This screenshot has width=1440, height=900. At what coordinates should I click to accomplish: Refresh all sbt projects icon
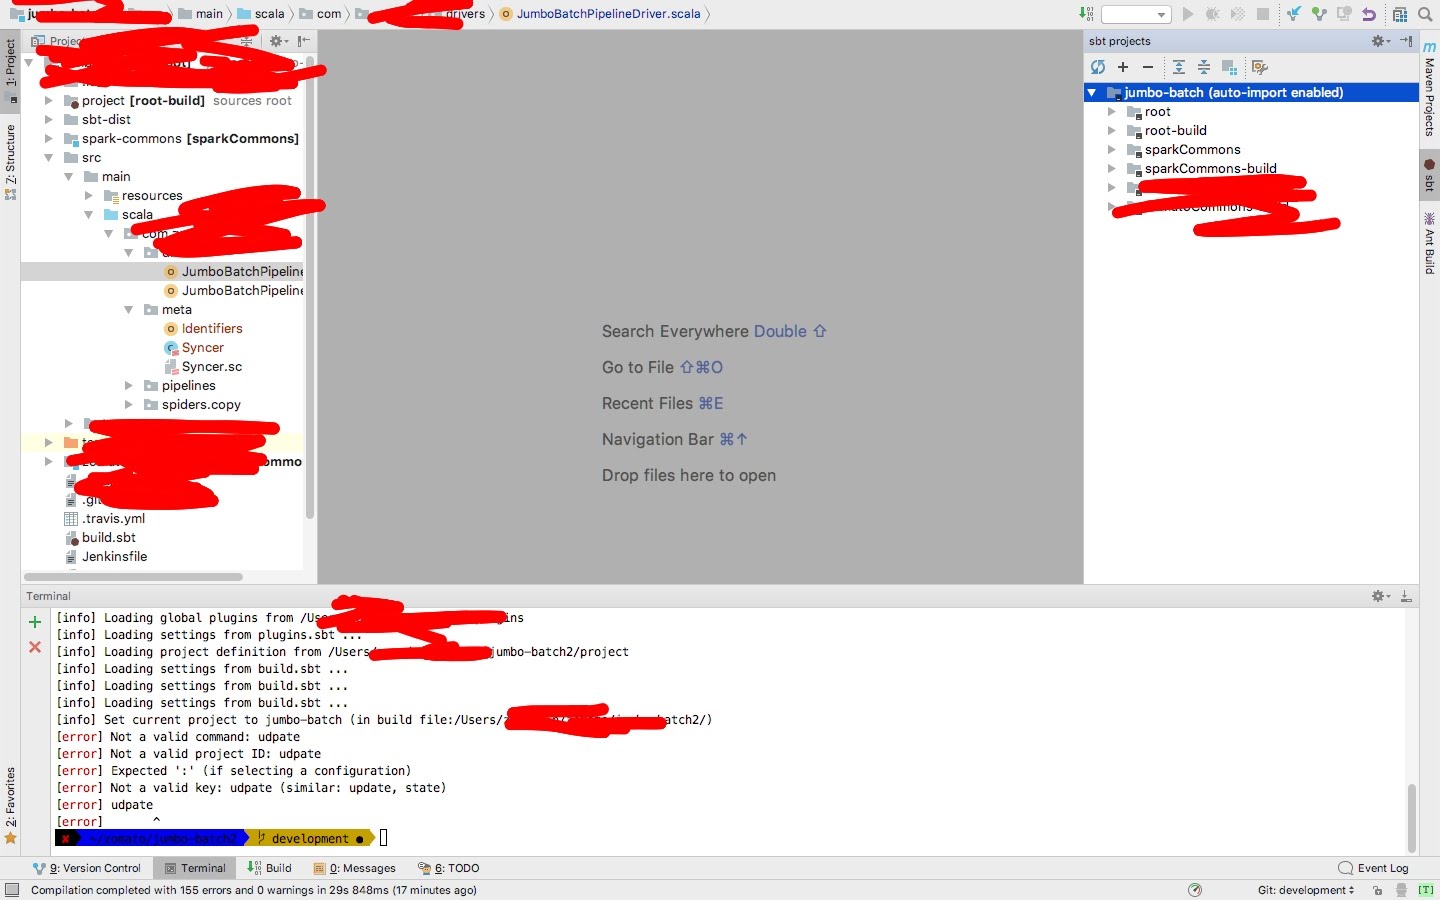coord(1098,67)
